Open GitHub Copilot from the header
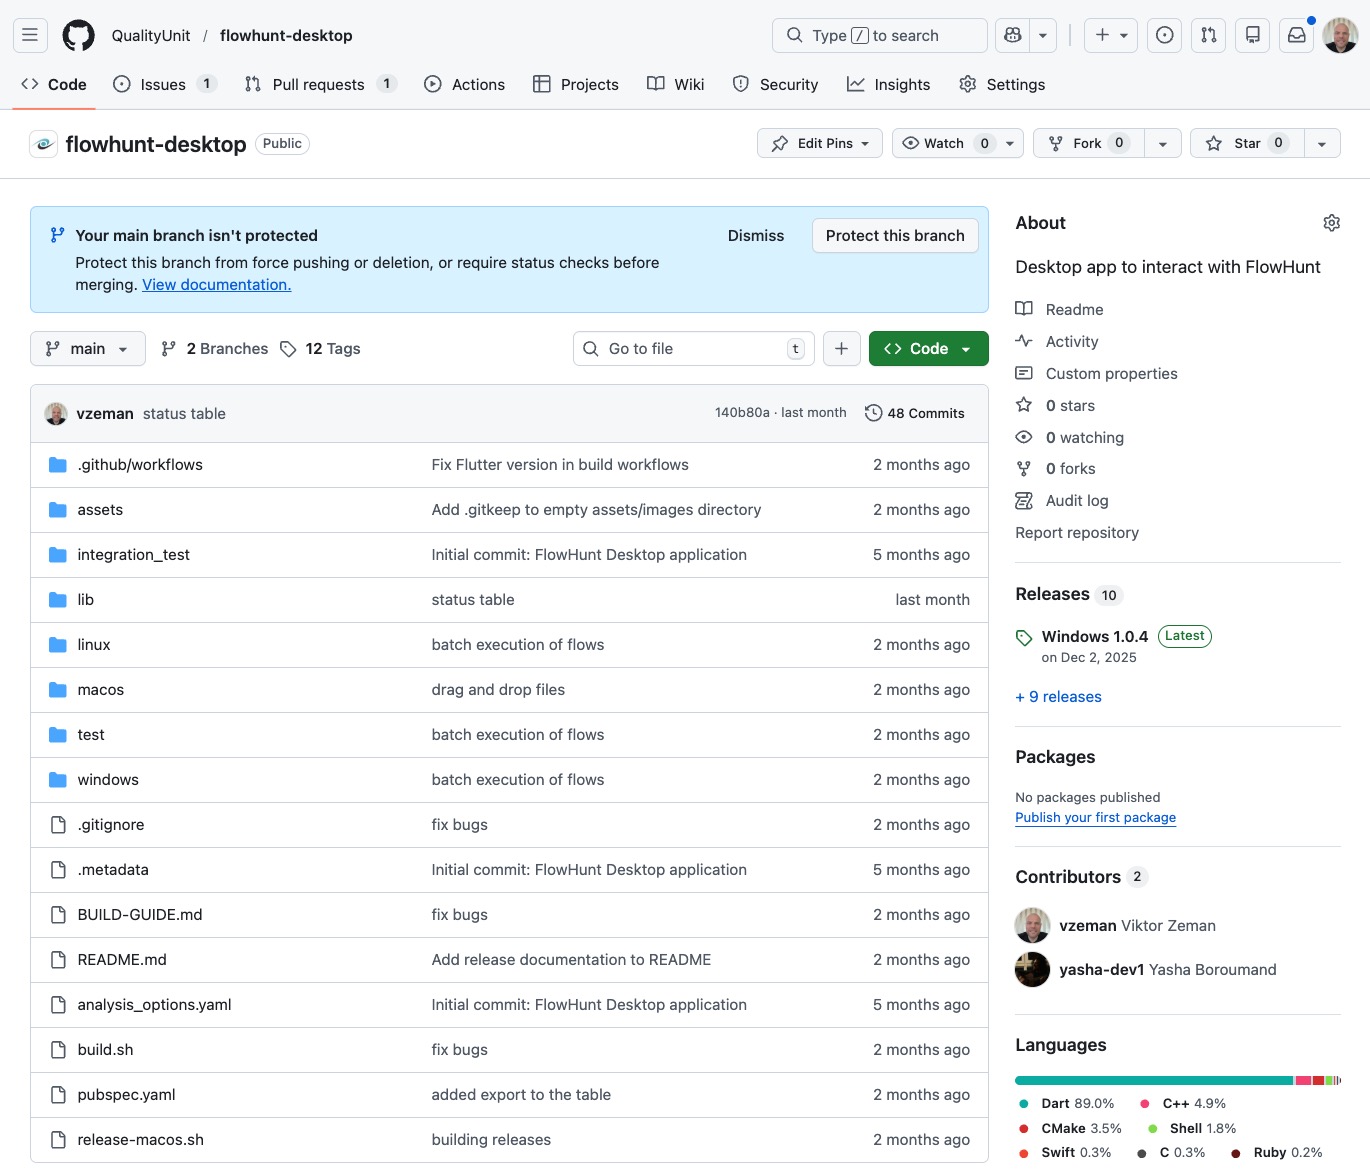Screen dimensions: 1370x1173 [1011, 34]
